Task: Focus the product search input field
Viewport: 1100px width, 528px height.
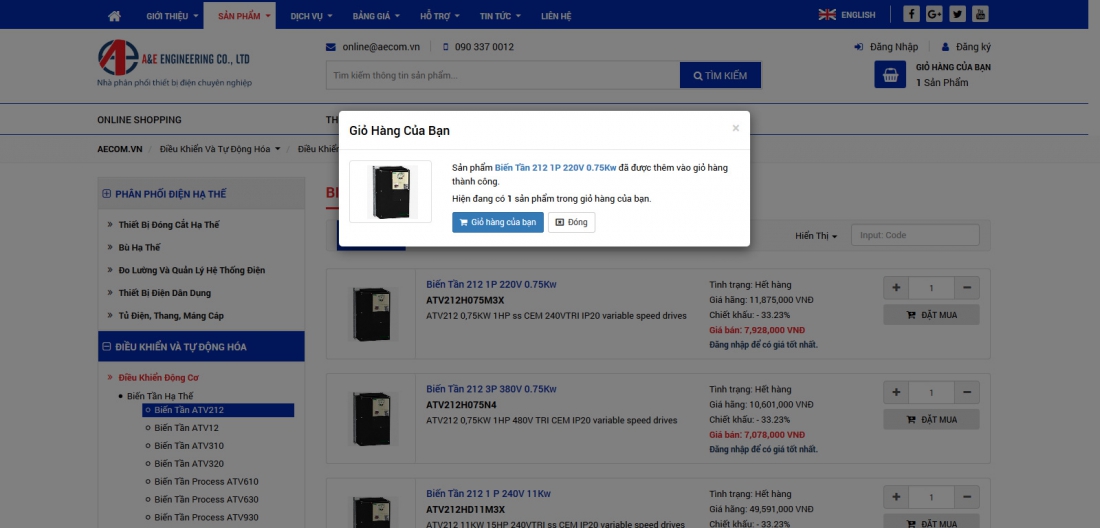Action: pyautogui.click(x=502, y=75)
